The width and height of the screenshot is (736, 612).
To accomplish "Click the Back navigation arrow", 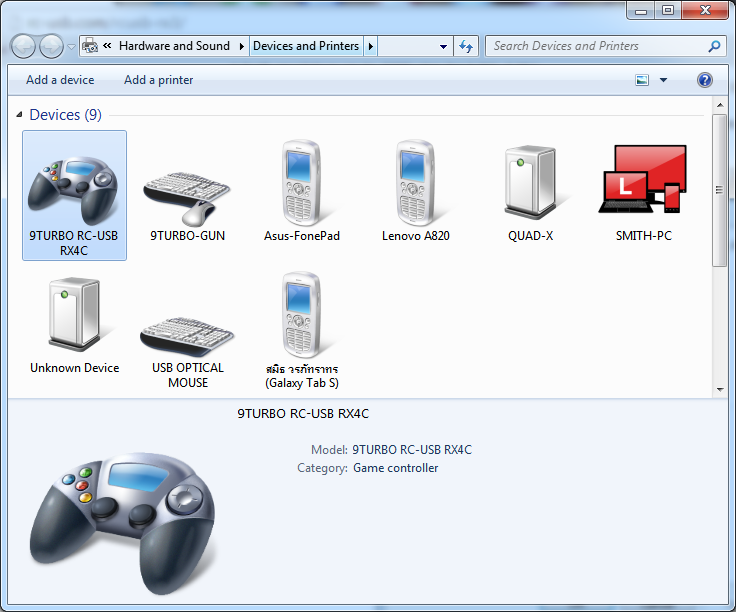I will coord(23,46).
